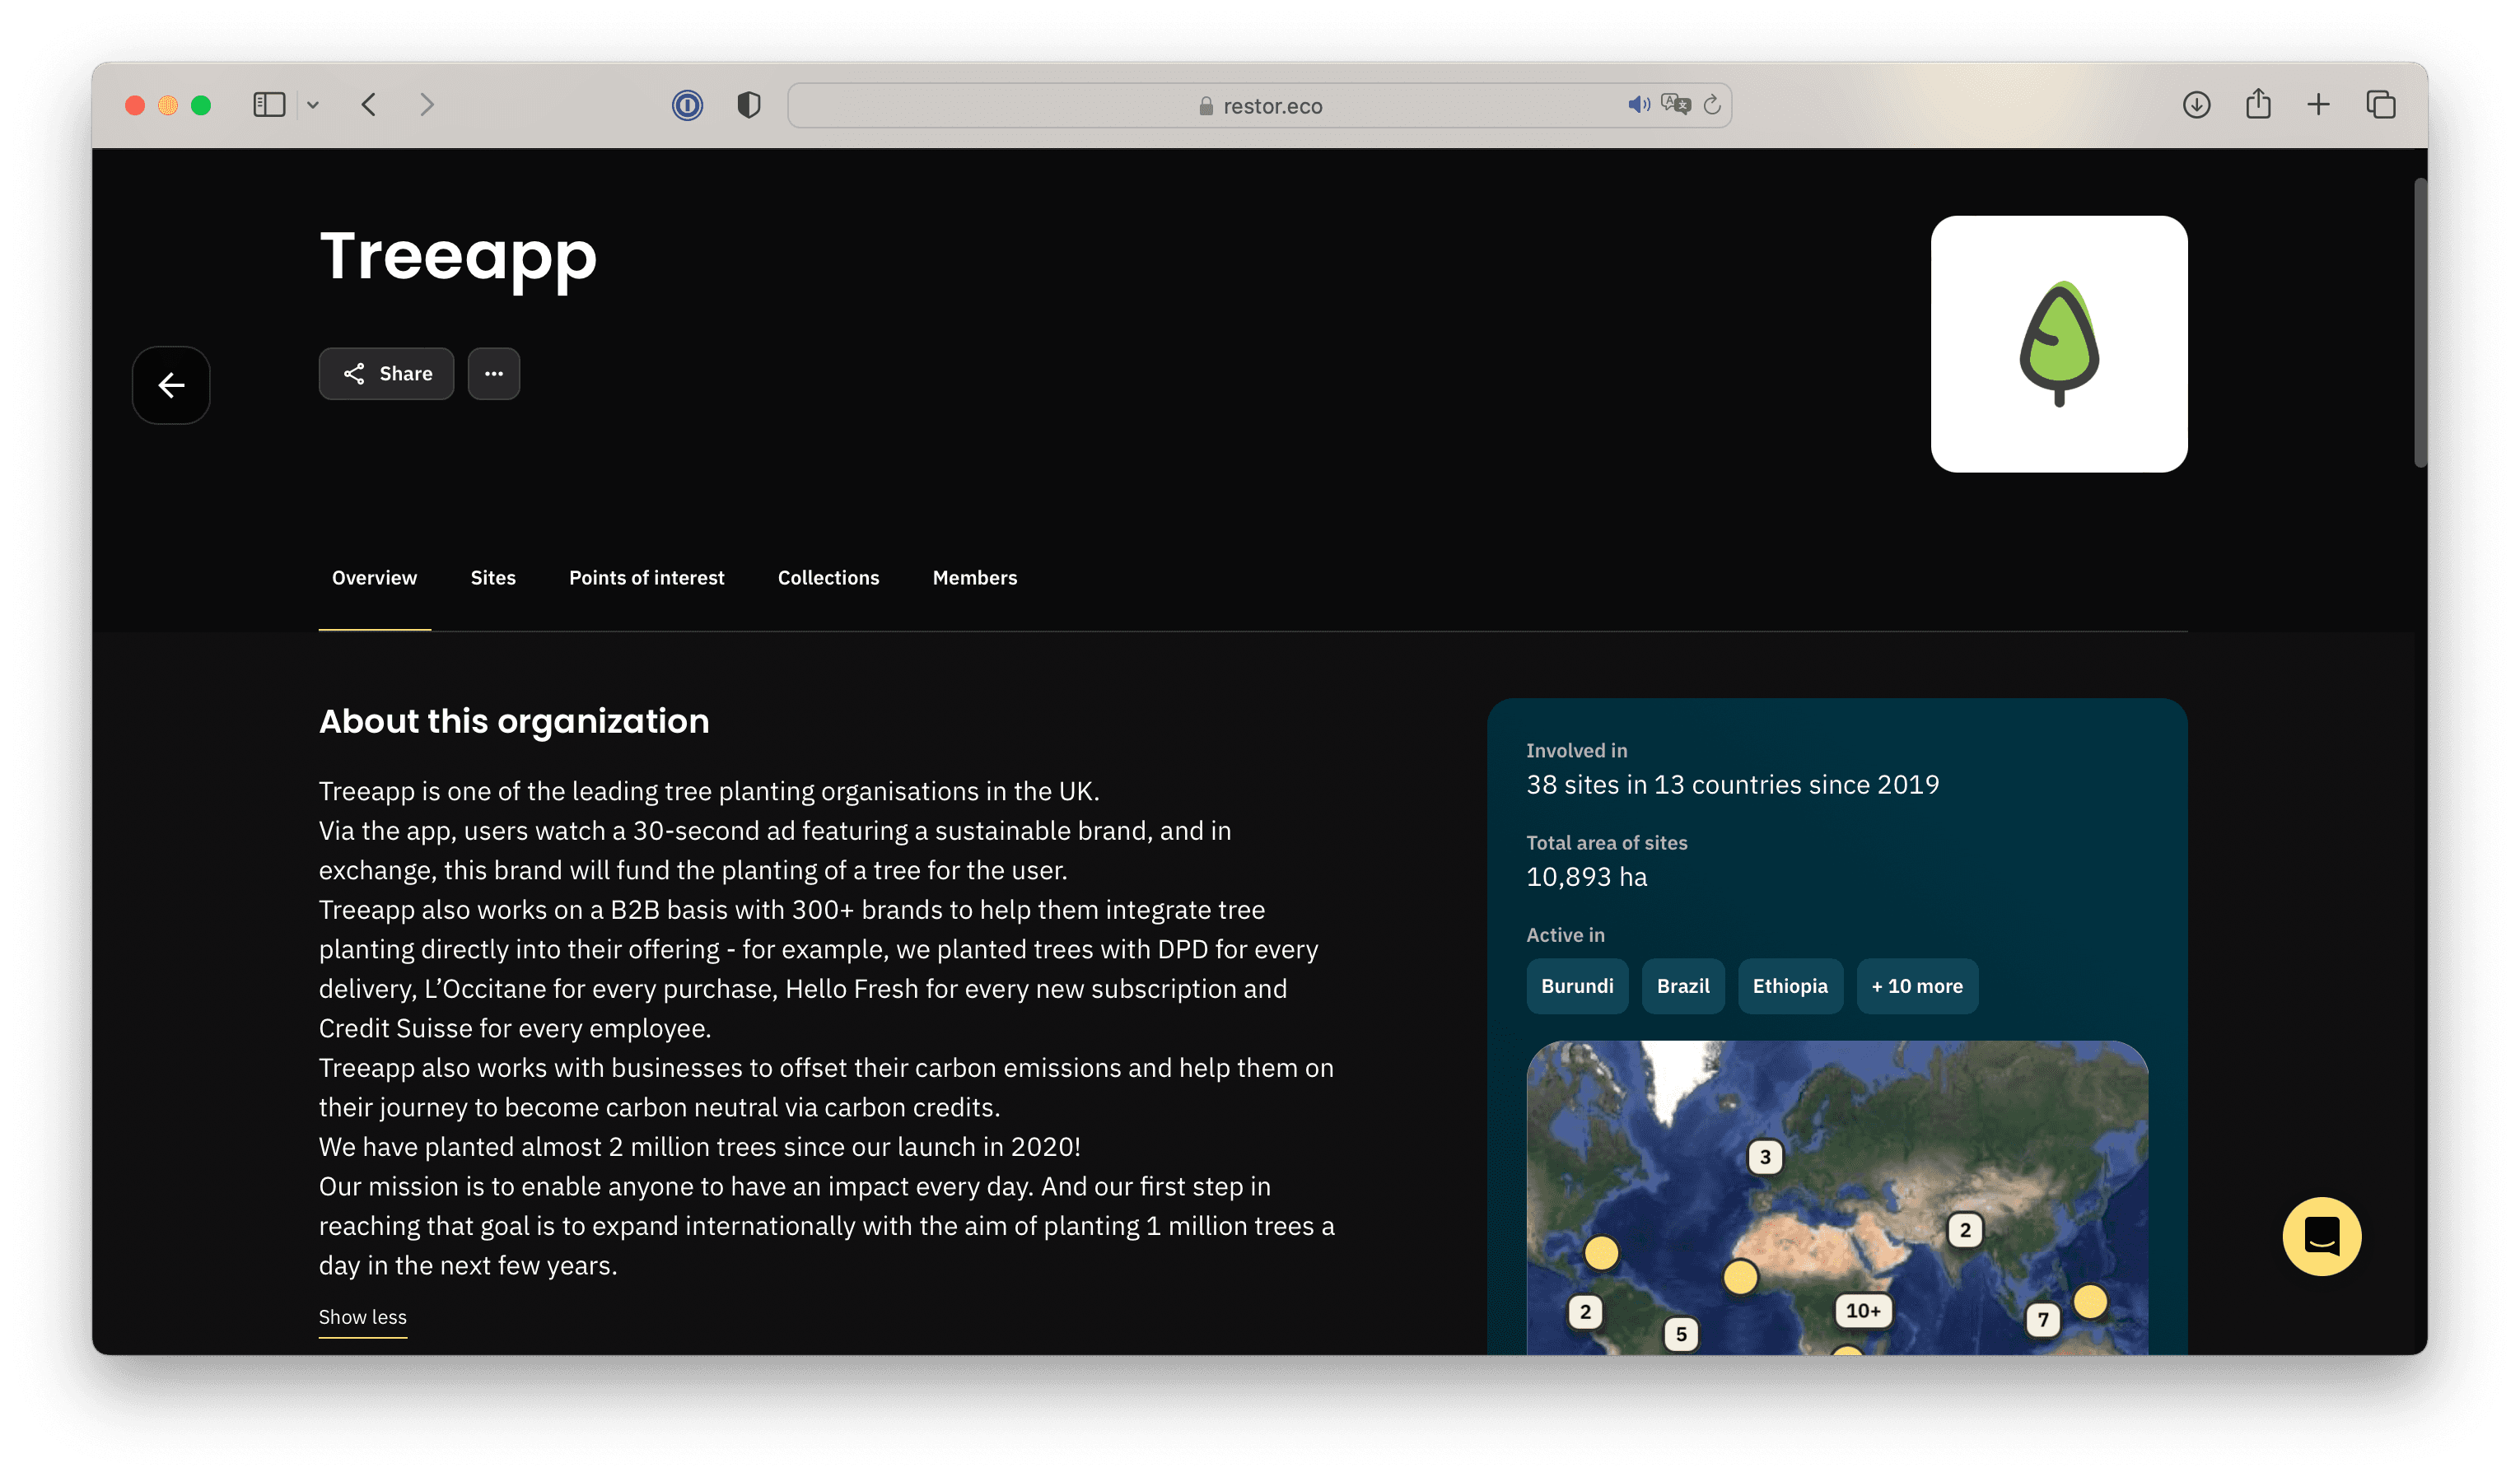The width and height of the screenshot is (2520, 1477).
Task: Toggle the Safari sidebar panel
Action: click(269, 105)
